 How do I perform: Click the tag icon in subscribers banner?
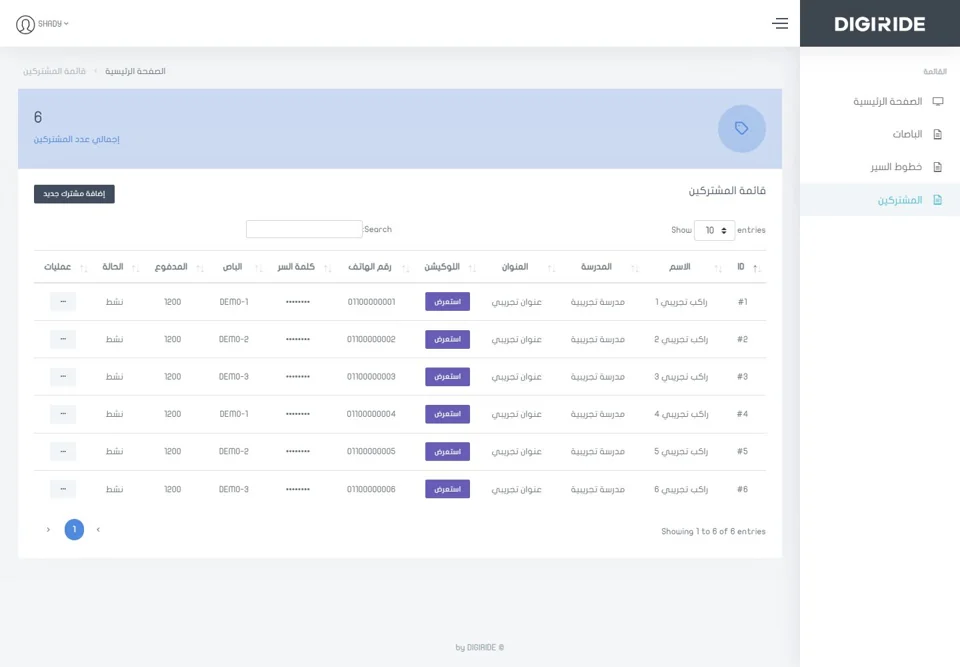[741, 128]
